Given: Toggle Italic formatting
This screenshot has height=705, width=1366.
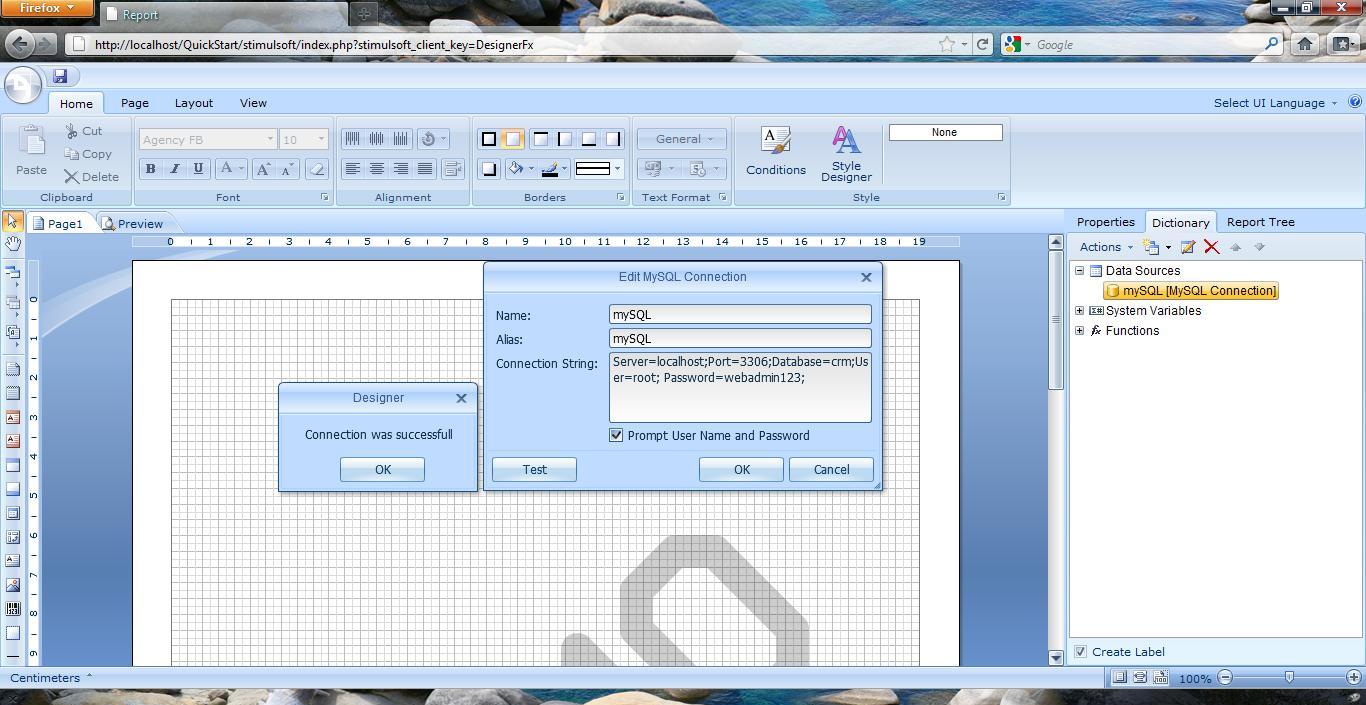Looking at the screenshot, I should click(x=174, y=169).
